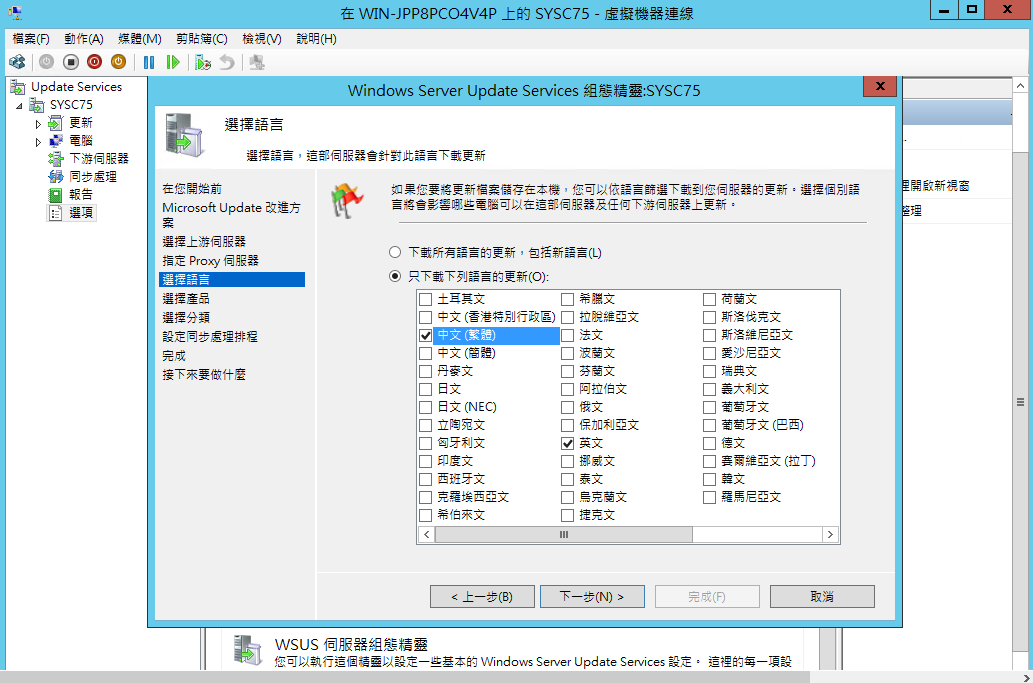1033x683 pixels.
Task: Open the 選項 node icon
Action: tap(56, 213)
